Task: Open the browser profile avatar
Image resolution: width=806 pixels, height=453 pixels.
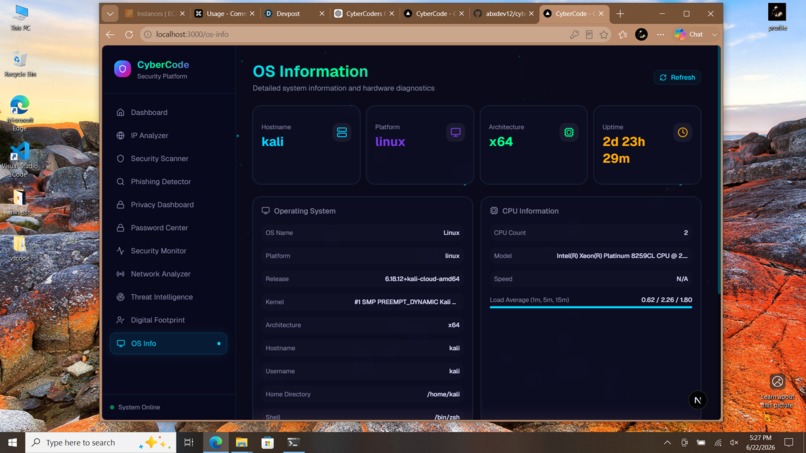Action: (x=641, y=34)
